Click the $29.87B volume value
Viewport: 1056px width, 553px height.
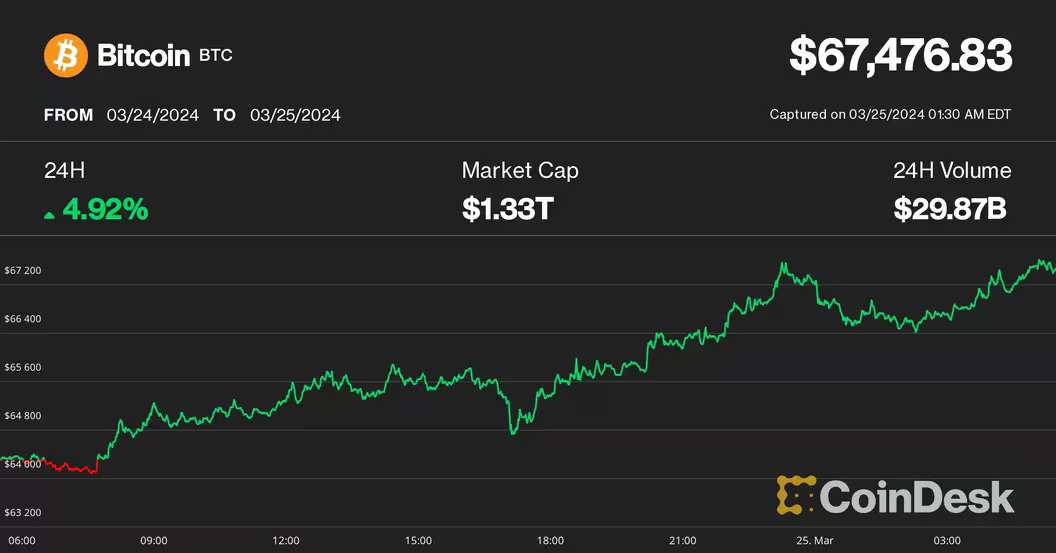click(x=950, y=209)
